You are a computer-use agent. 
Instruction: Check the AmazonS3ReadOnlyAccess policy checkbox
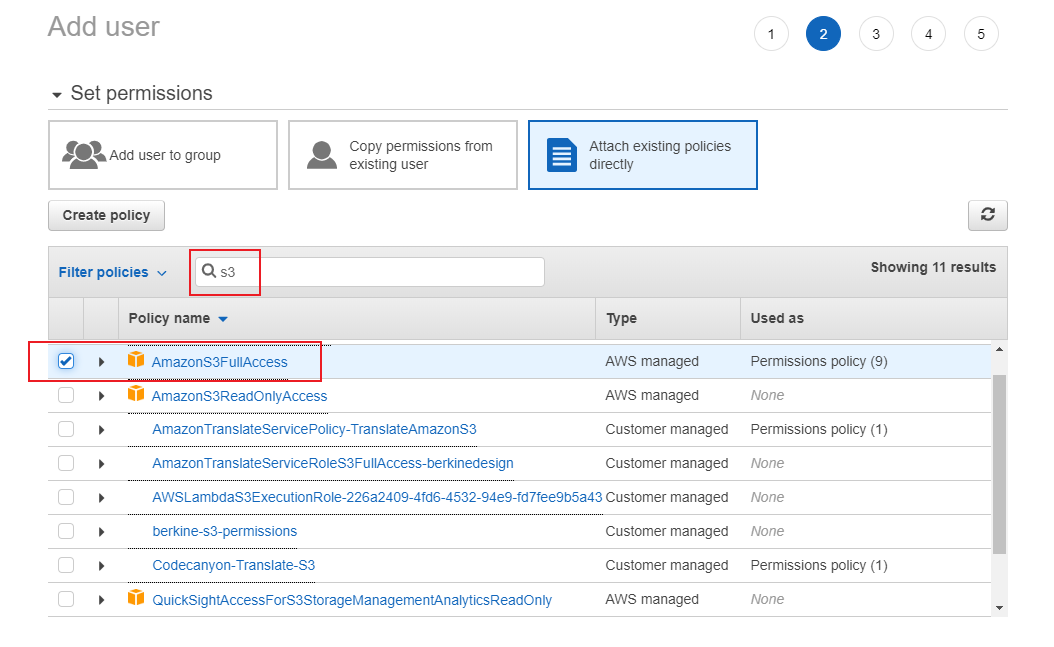click(x=66, y=395)
